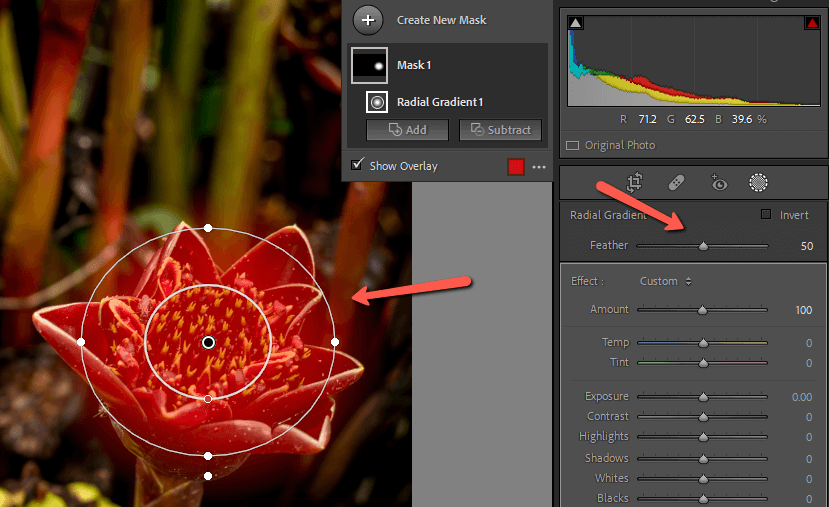Viewport: 829px width, 507px height.
Task: Click the Exposure value 0.00
Action: [x=802, y=397]
